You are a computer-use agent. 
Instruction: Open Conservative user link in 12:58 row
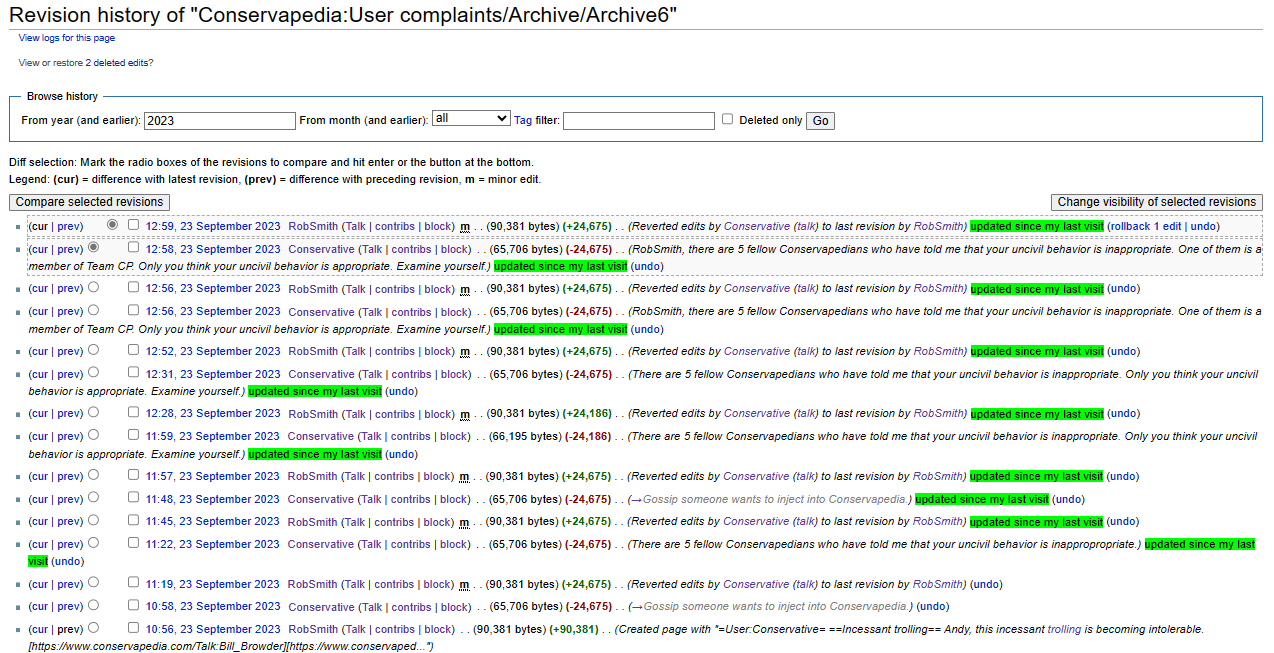[x=321, y=250]
